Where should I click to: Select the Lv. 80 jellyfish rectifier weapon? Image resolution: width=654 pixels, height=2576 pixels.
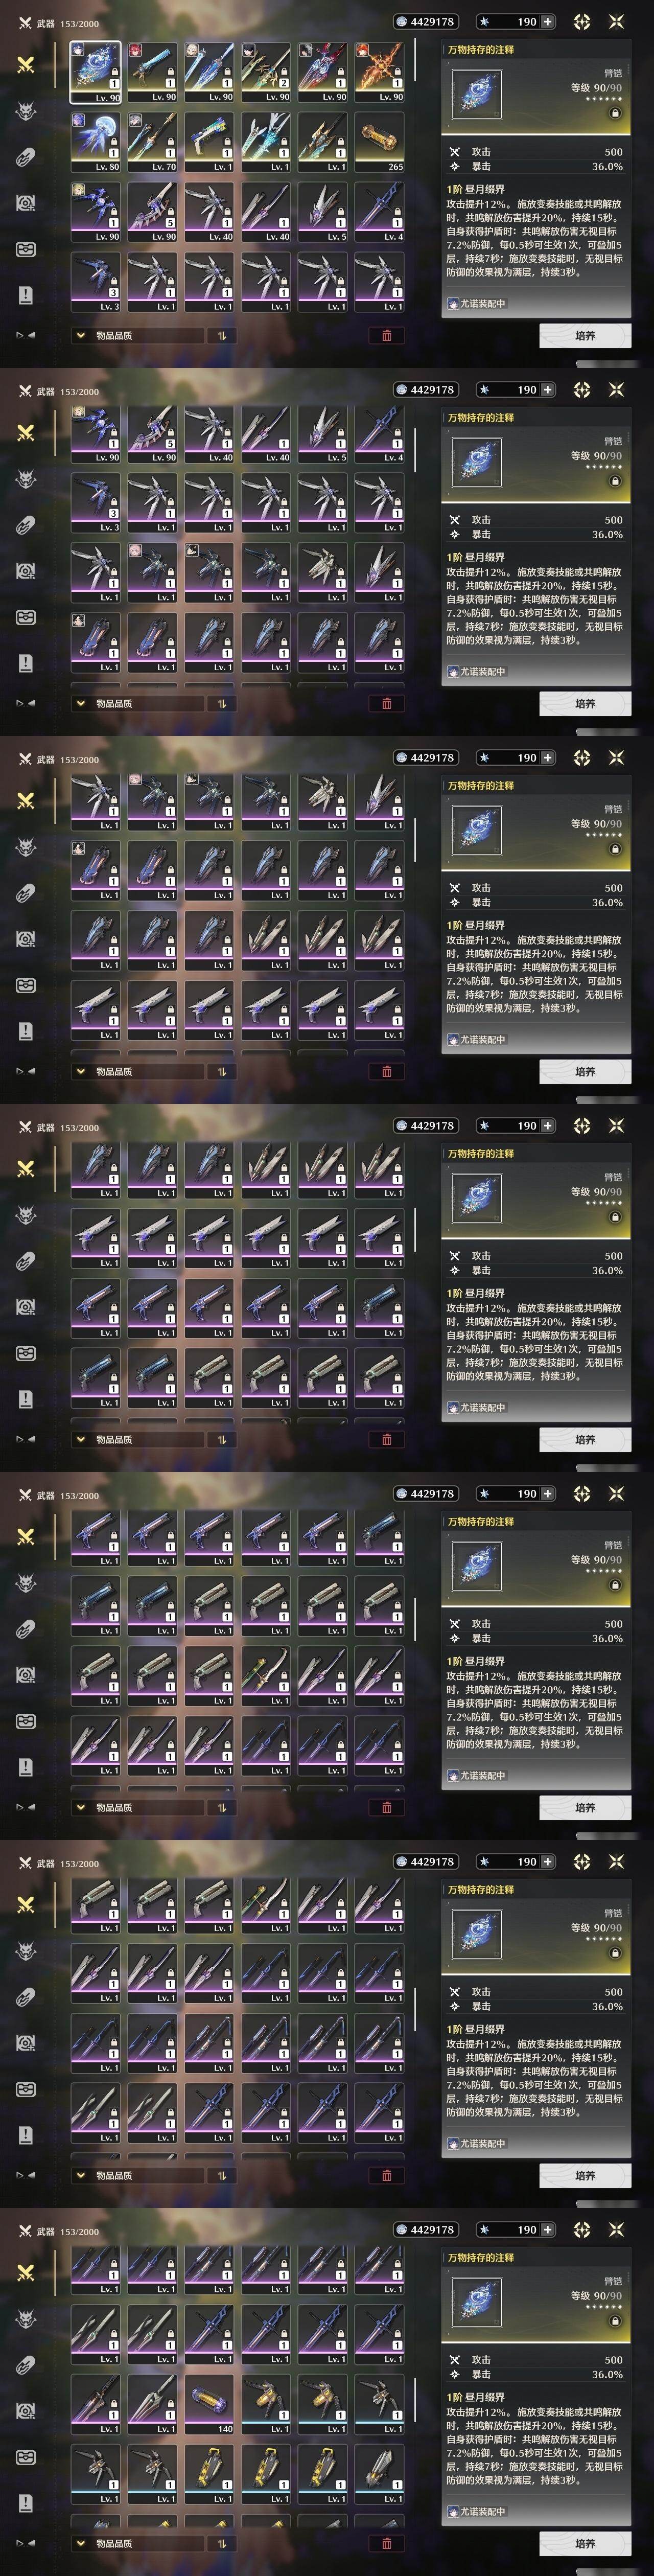point(95,142)
